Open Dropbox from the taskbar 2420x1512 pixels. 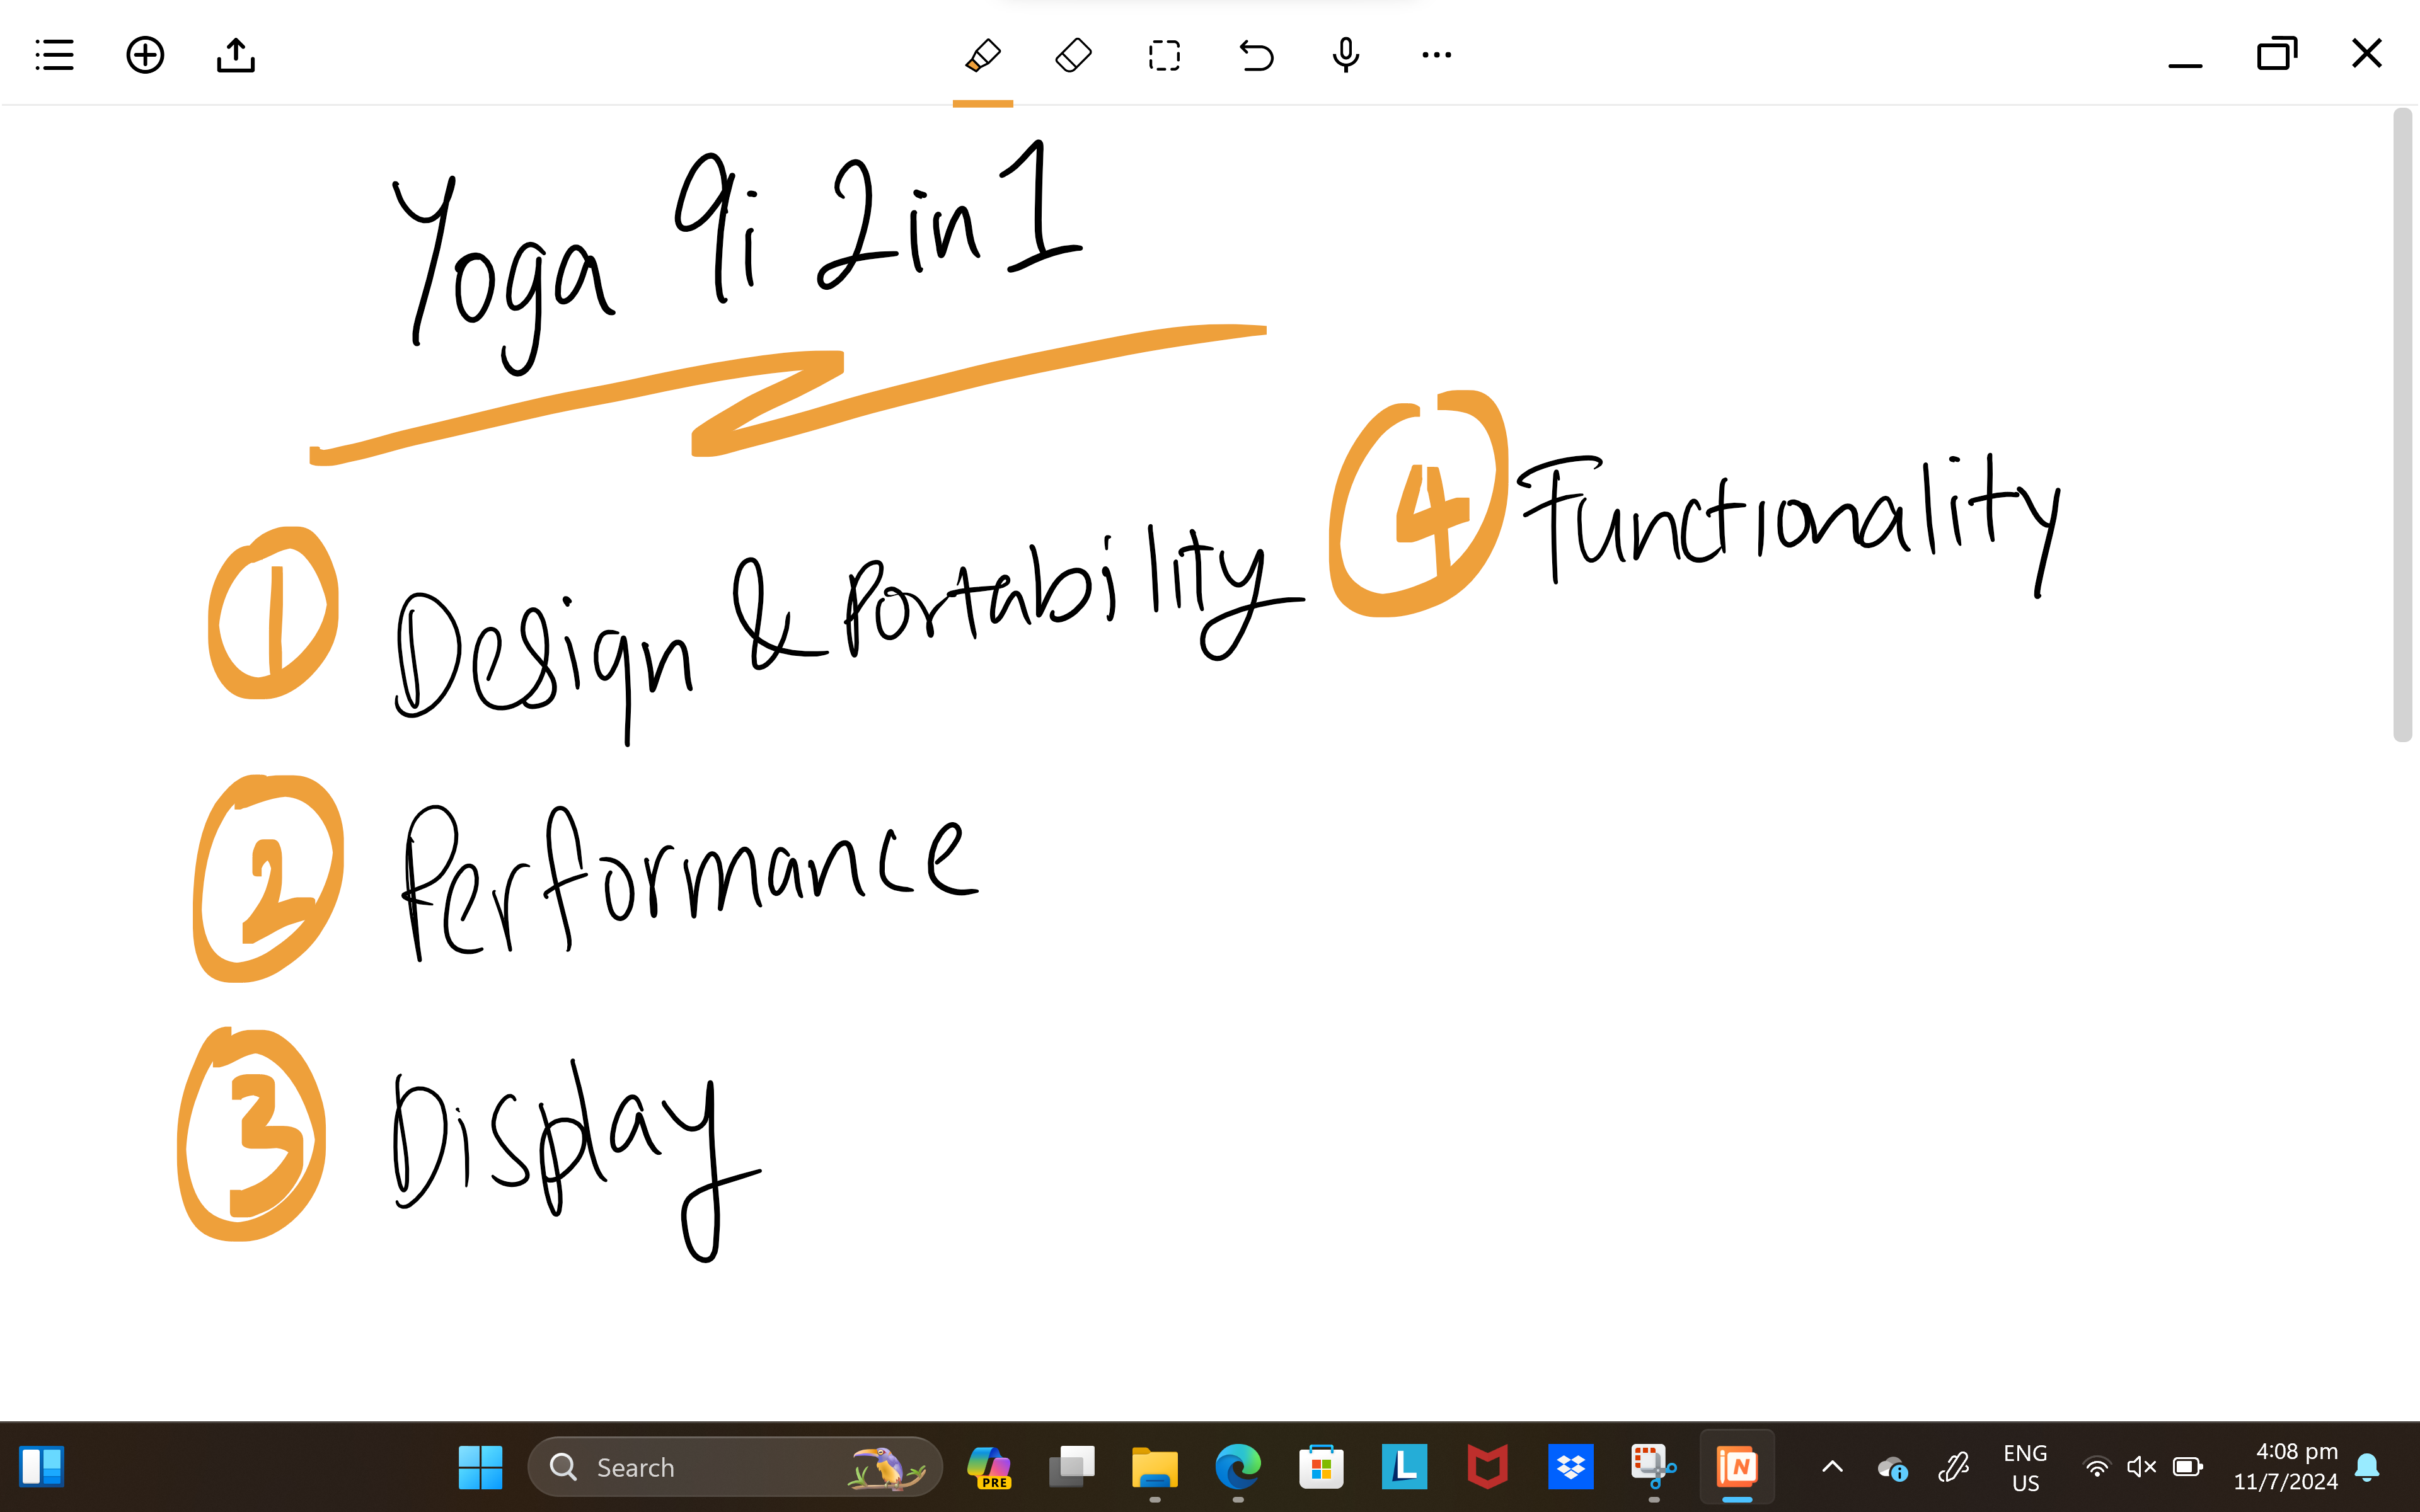(1570, 1467)
